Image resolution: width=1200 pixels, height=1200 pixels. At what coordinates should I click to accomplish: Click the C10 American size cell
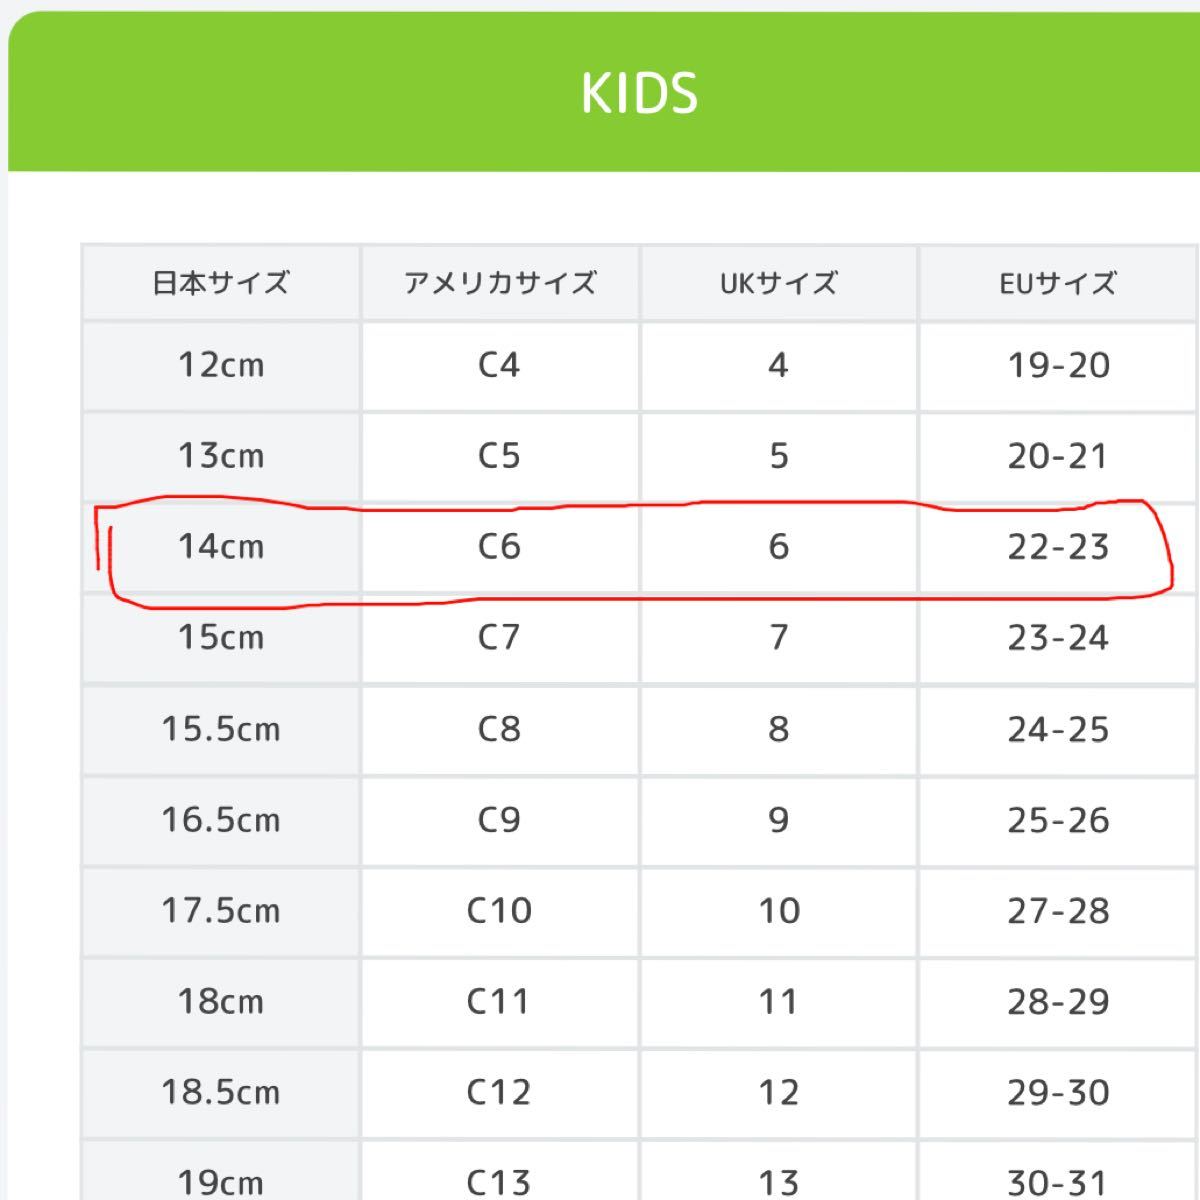click(x=500, y=911)
